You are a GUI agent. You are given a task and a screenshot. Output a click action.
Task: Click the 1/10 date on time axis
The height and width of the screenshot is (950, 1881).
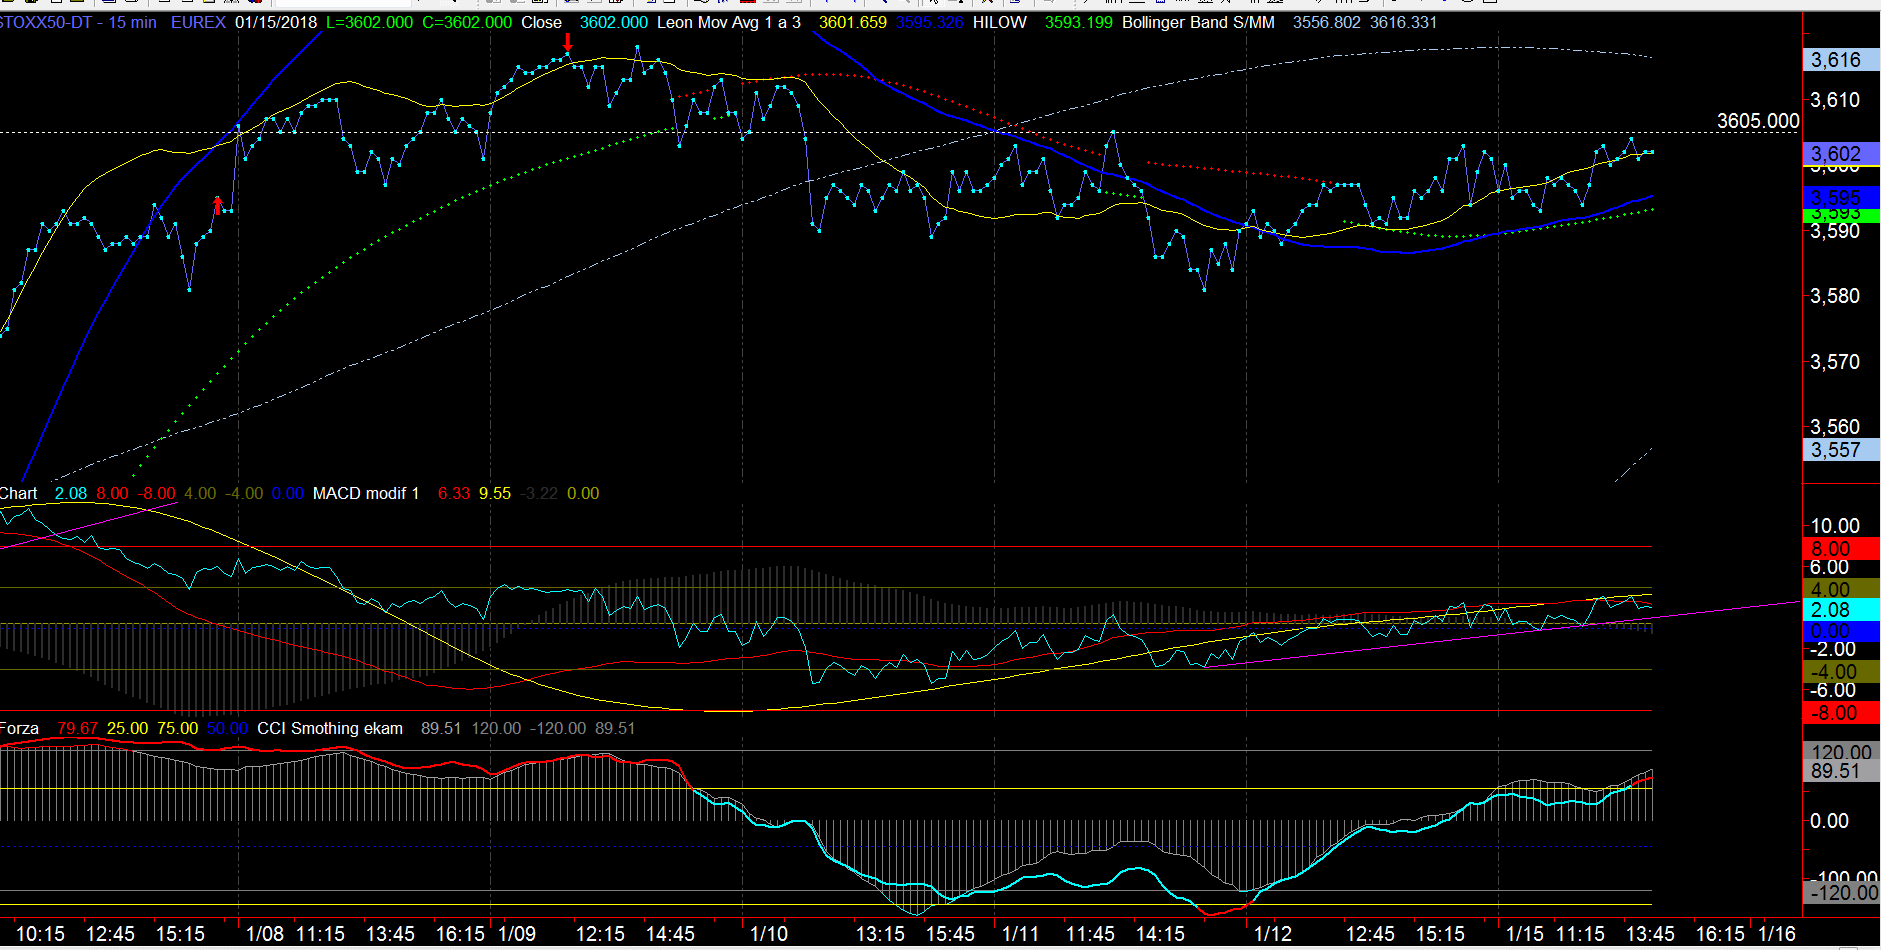click(769, 934)
